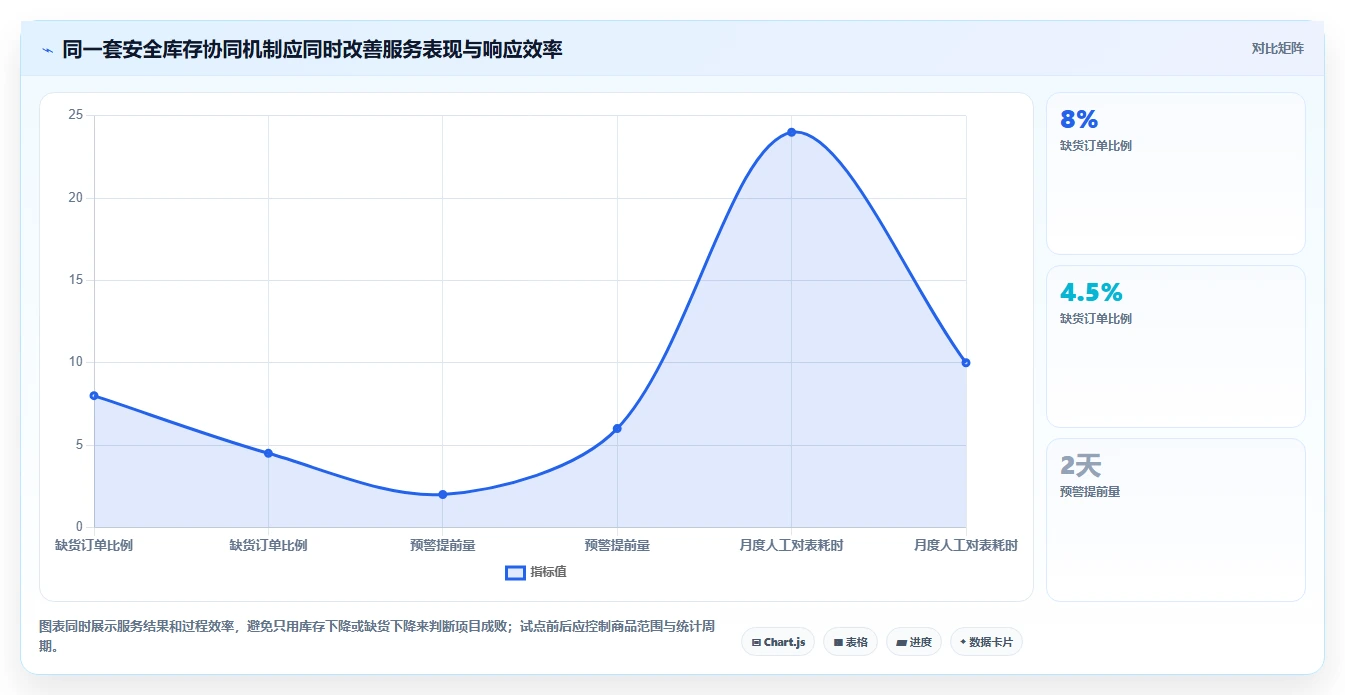Click the 对比矩阵 label

point(1277,48)
